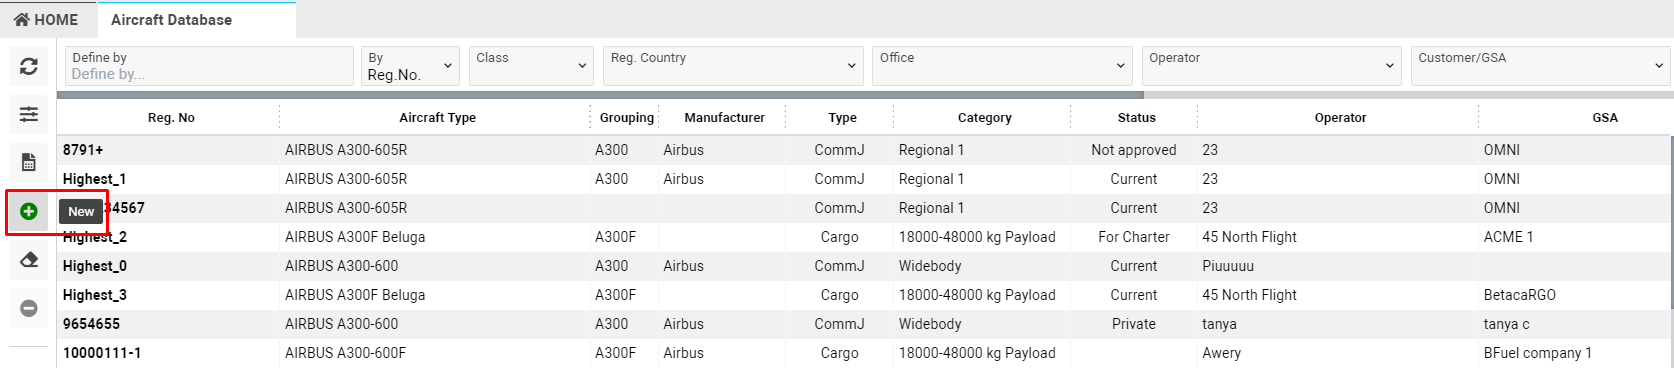1674x368 pixels.
Task: Click the refresh icon in sidebar
Action: 28,66
